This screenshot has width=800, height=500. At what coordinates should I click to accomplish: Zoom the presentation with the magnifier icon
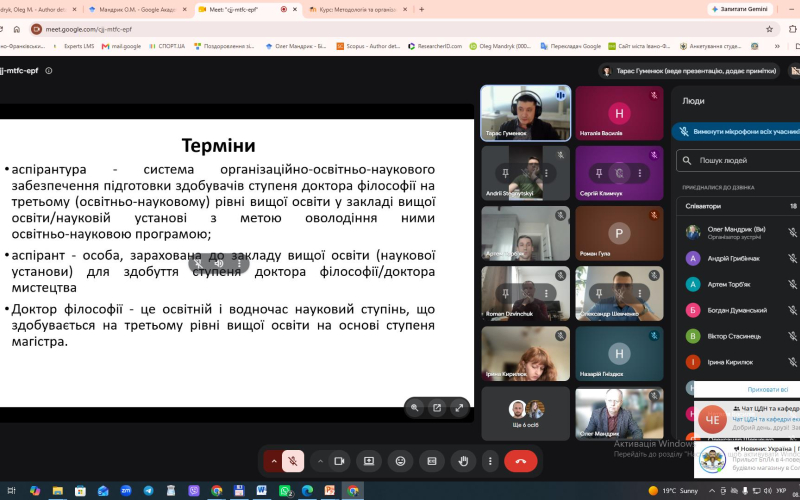[x=415, y=408]
